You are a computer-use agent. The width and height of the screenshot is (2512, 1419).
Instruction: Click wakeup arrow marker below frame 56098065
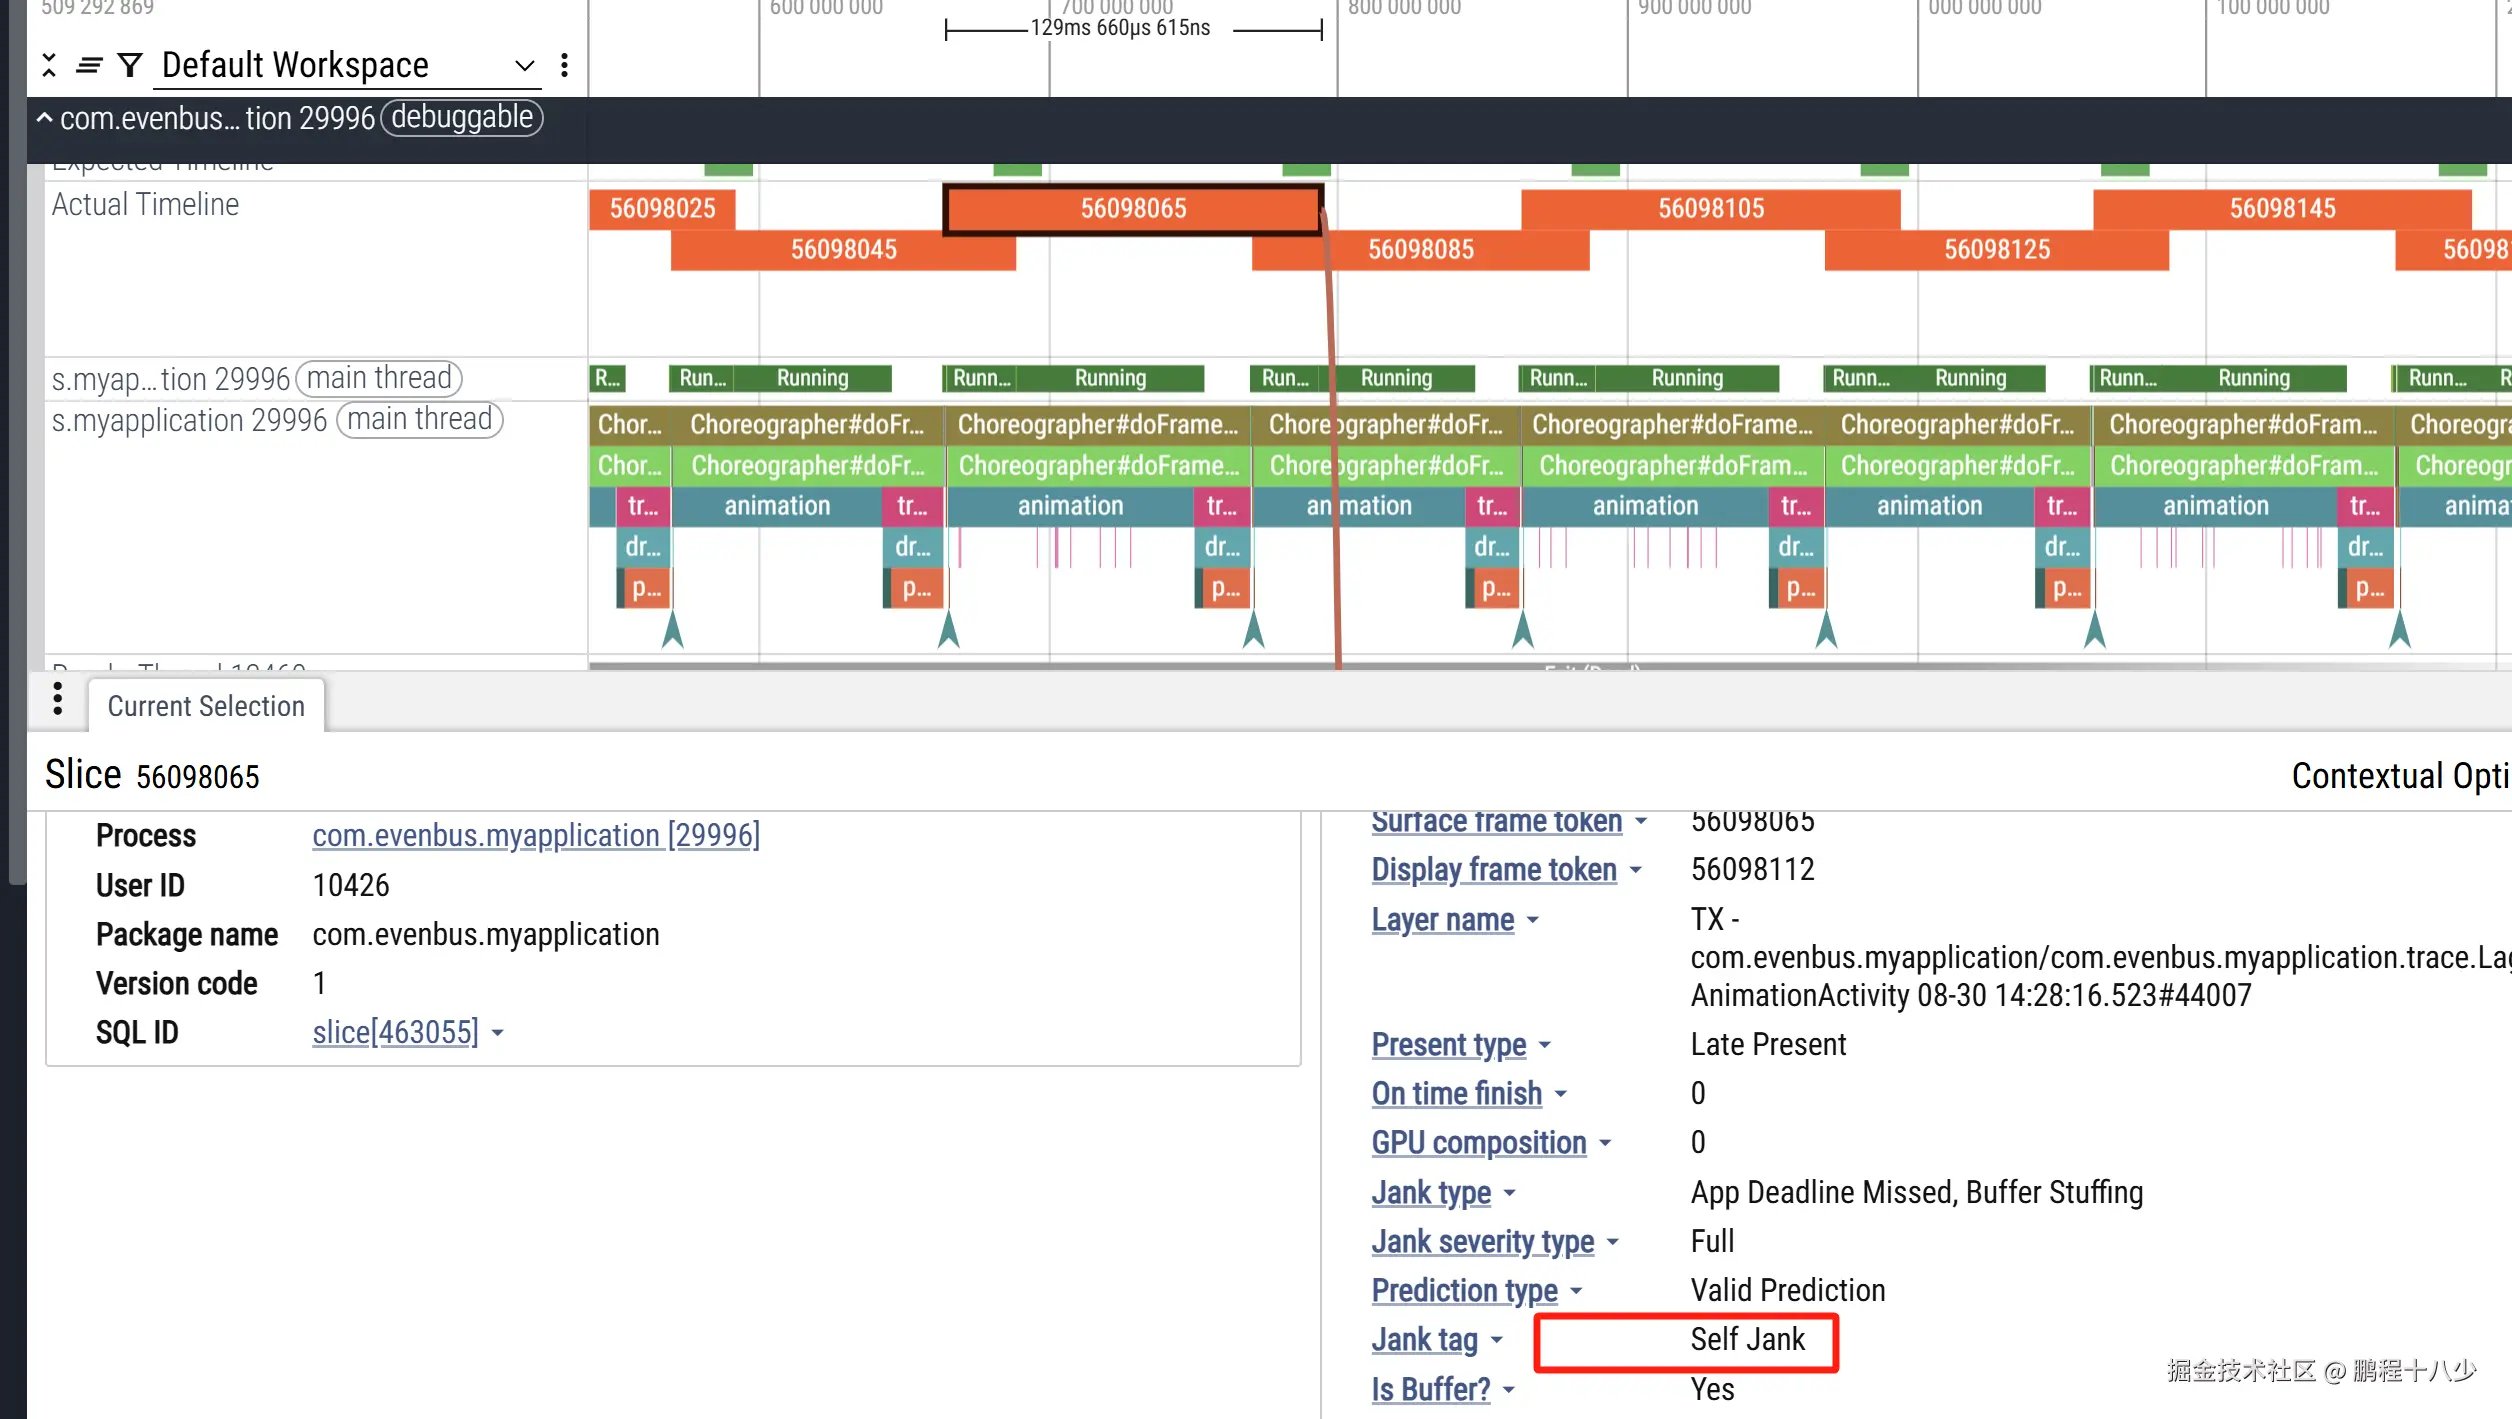949,629
